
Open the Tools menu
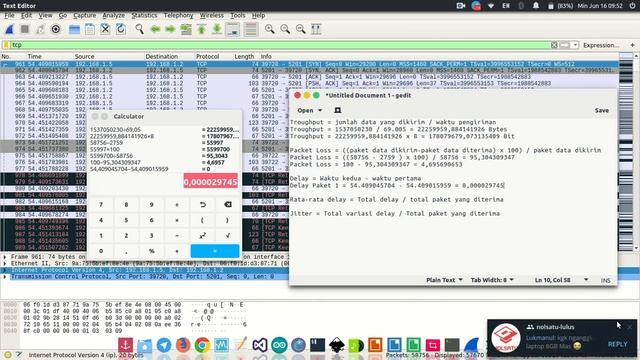click(238, 15)
